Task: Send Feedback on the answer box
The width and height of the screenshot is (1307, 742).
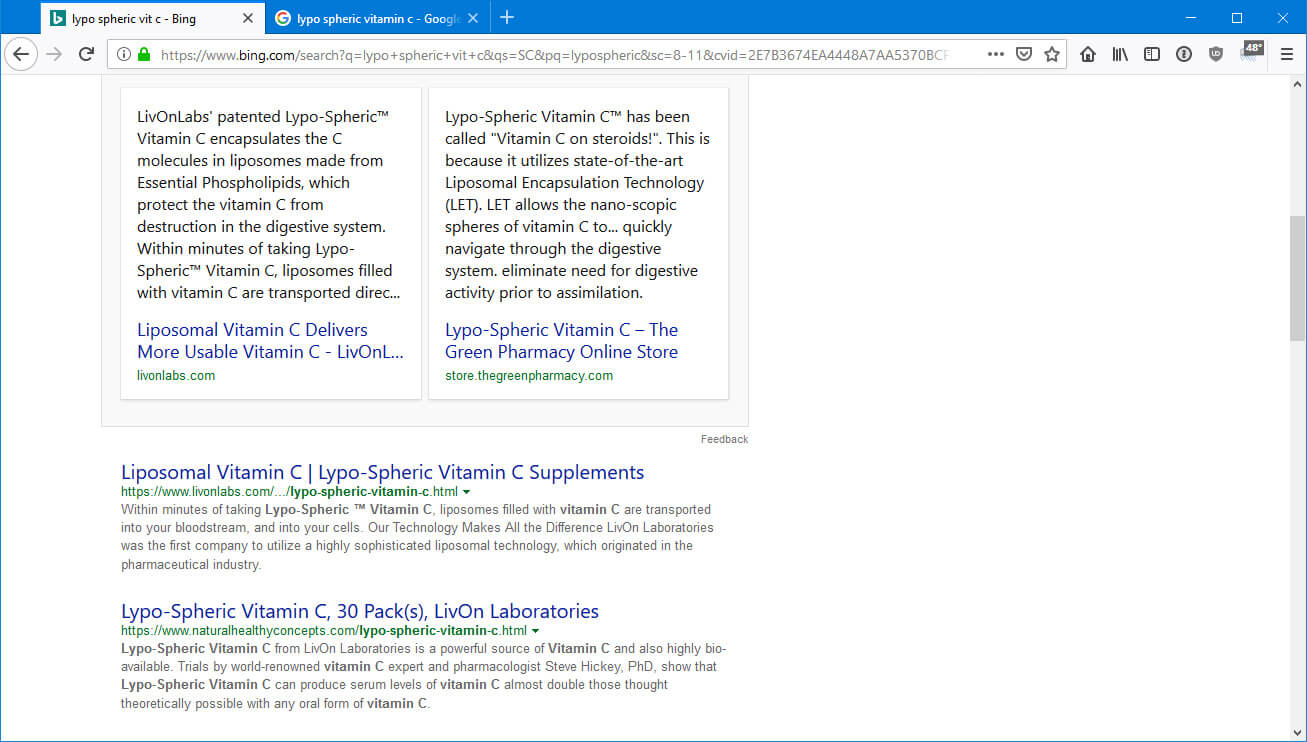Action: click(x=724, y=439)
